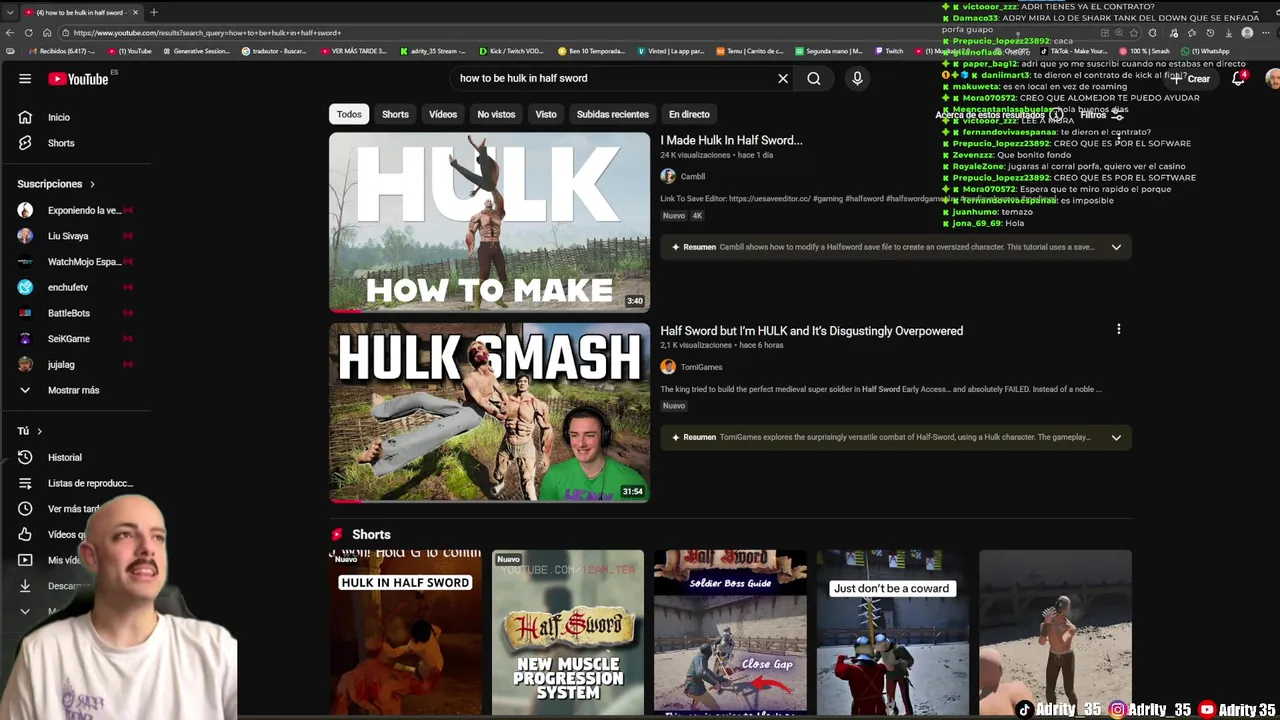This screenshot has height=720, width=1280.
Task: Select the No vistos filter chip
Action: 496,114
